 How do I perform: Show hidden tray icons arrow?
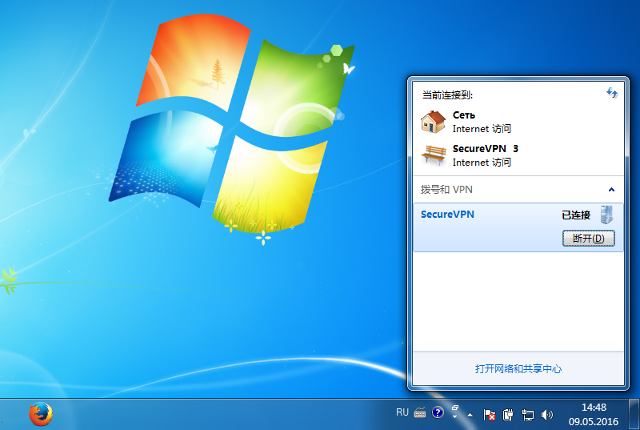pos(470,415)
